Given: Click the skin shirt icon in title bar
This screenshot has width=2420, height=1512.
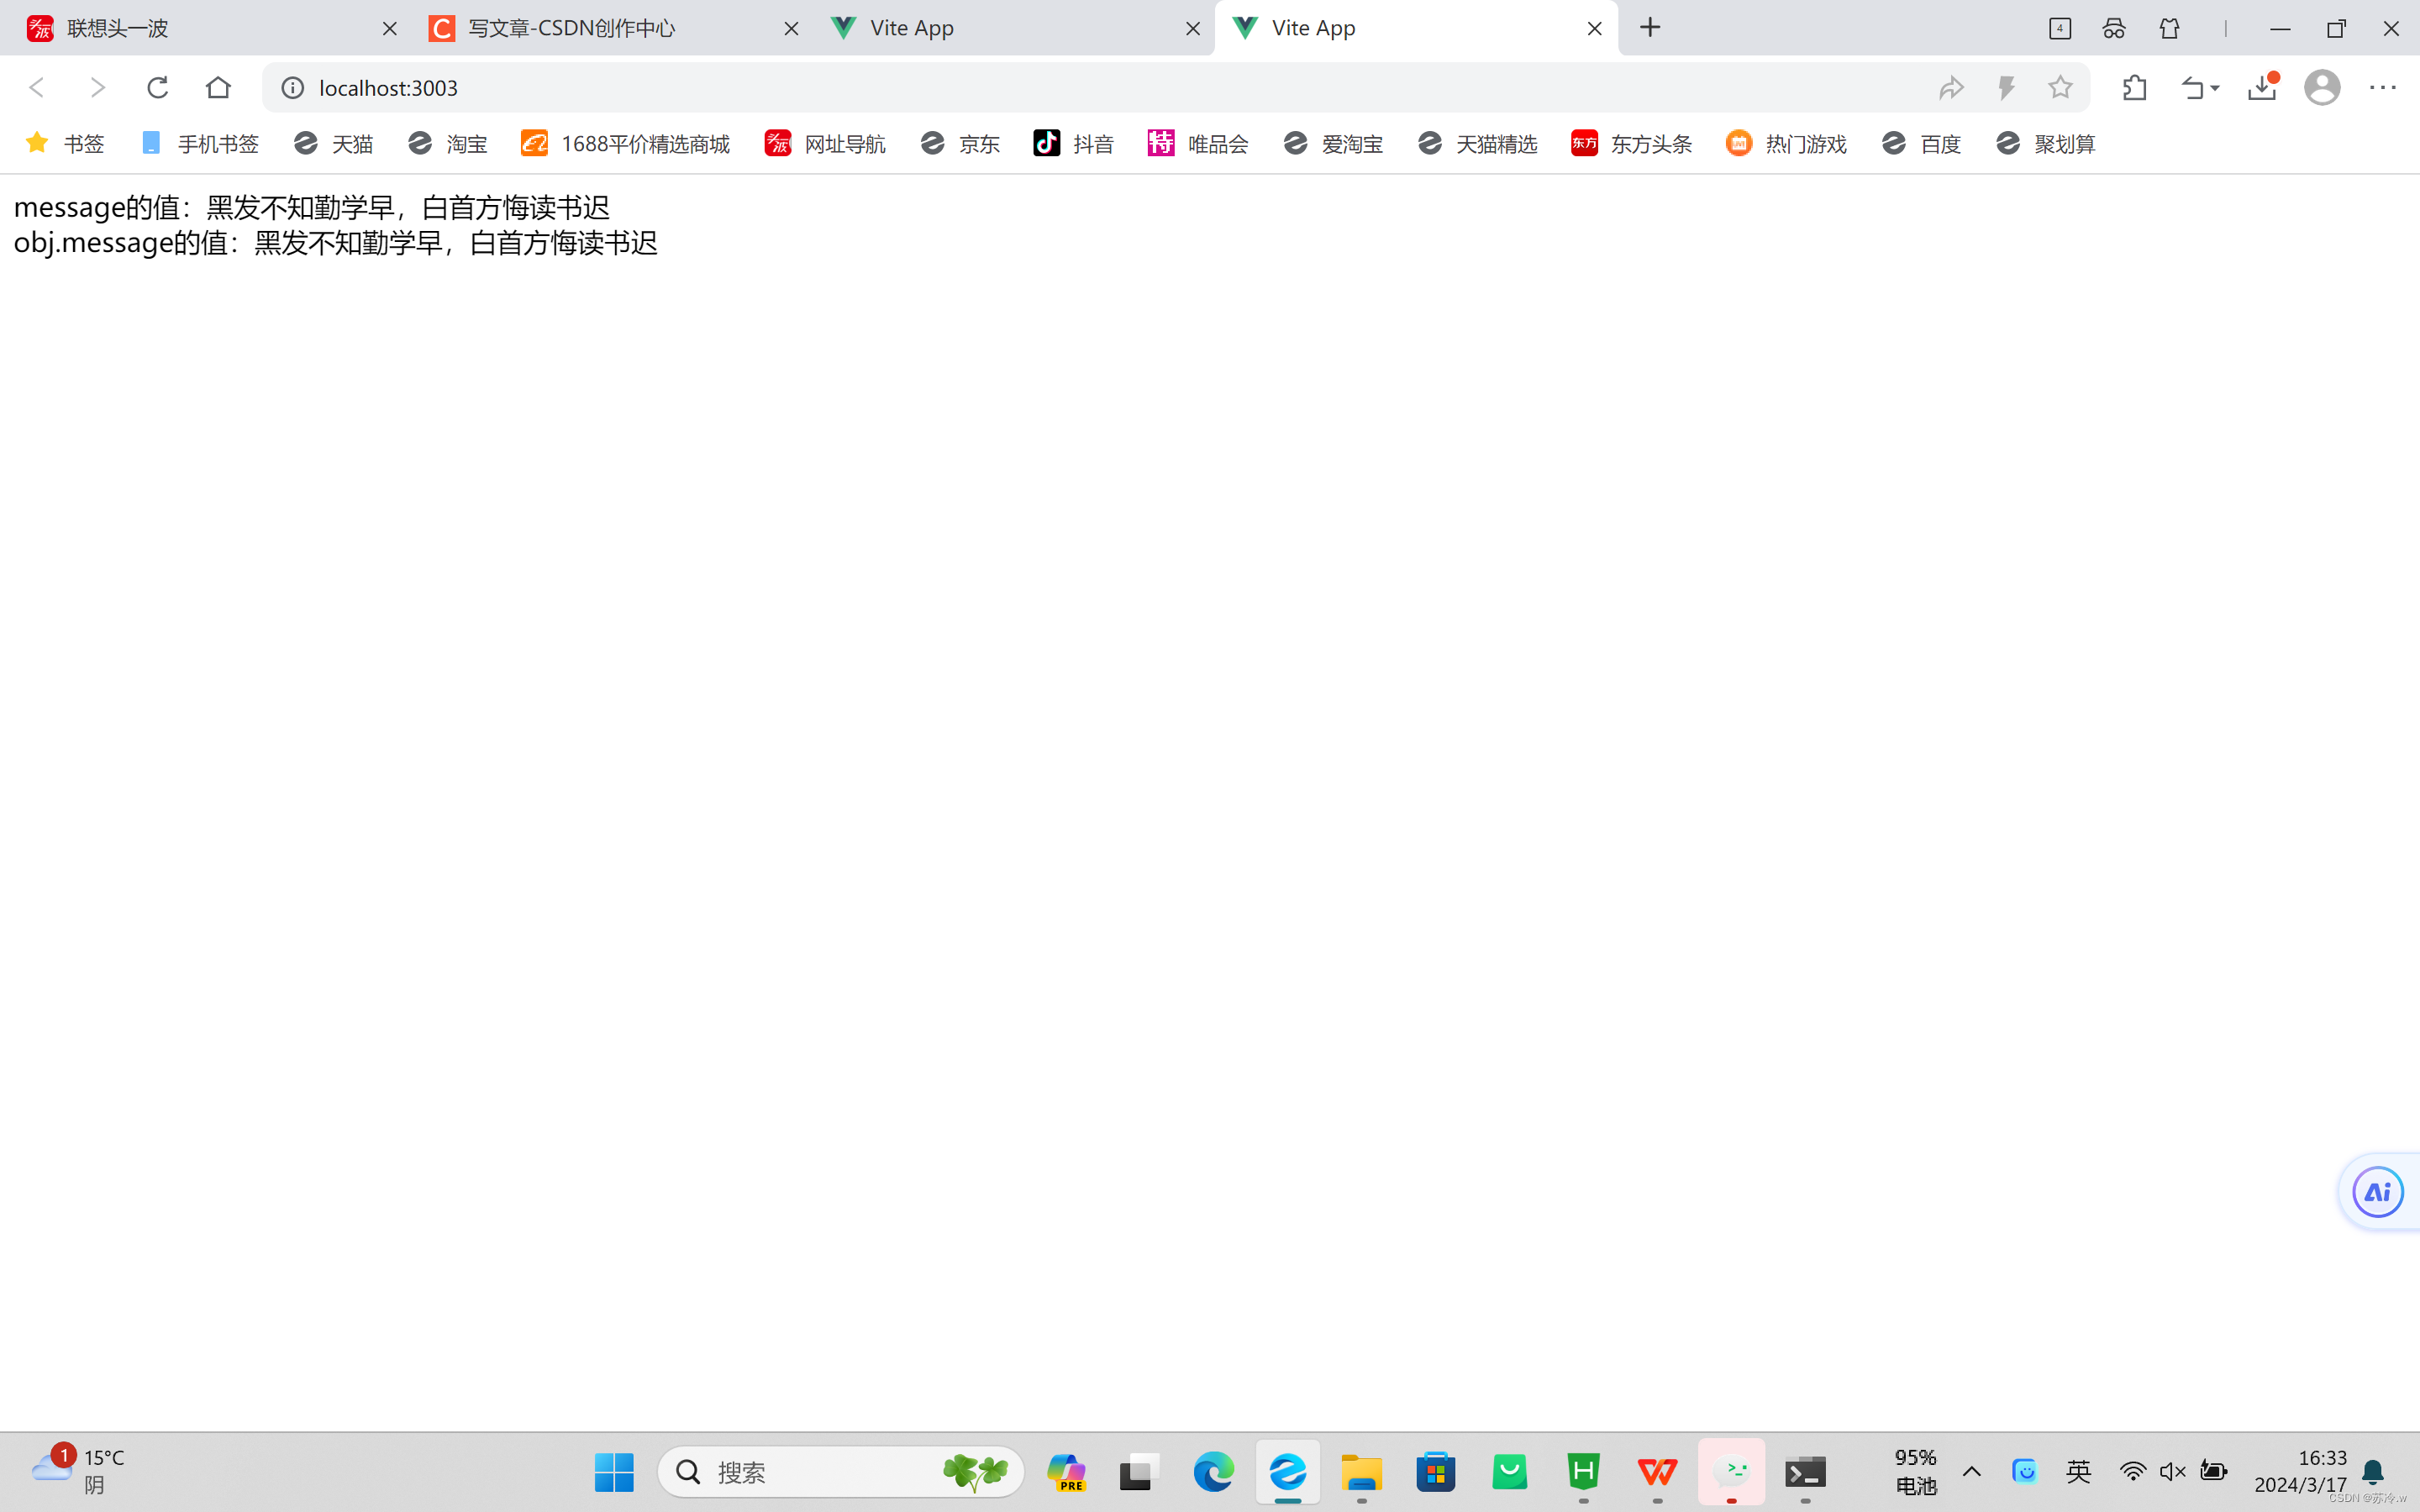Looking at the screenshot, I should [2169, 28].
